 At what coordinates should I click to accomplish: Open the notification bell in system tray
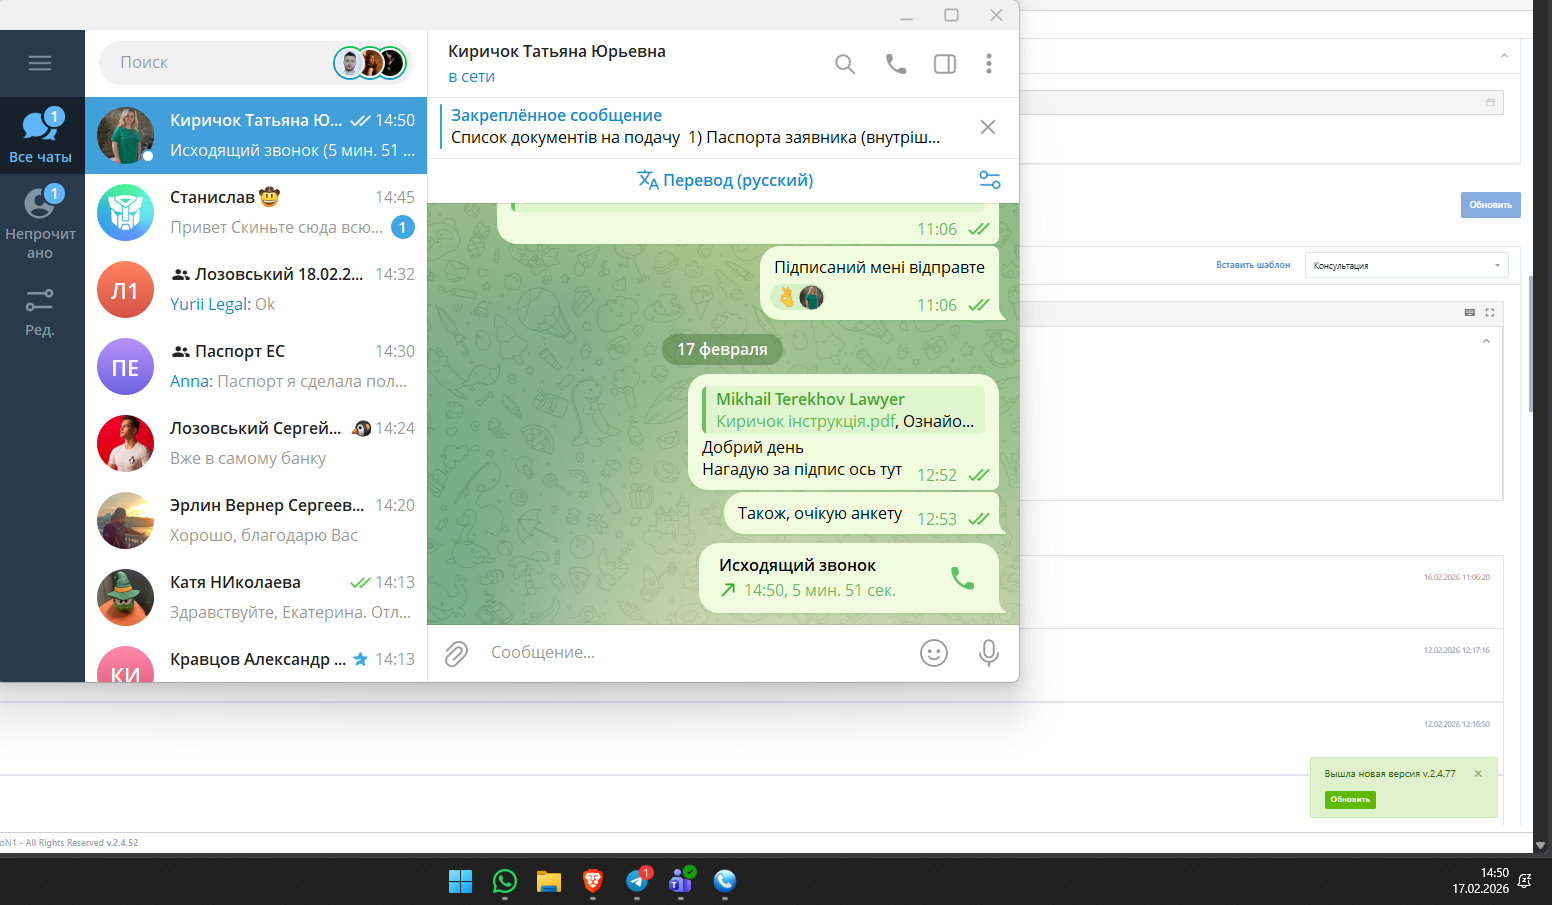(x=1525, y=881)
